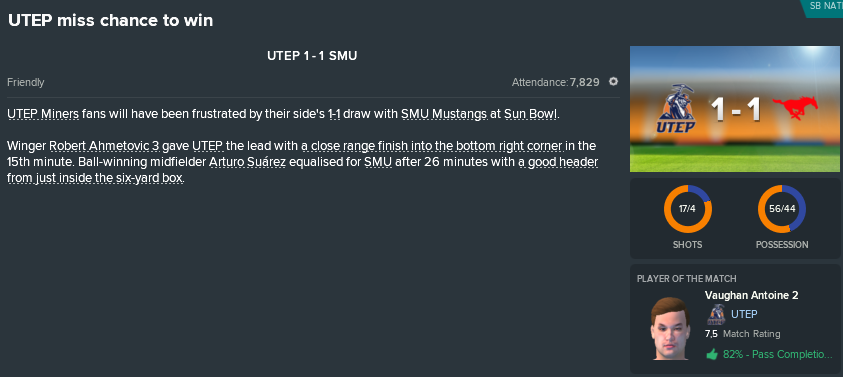Open the UTEP Miners team link

point(43,115)
